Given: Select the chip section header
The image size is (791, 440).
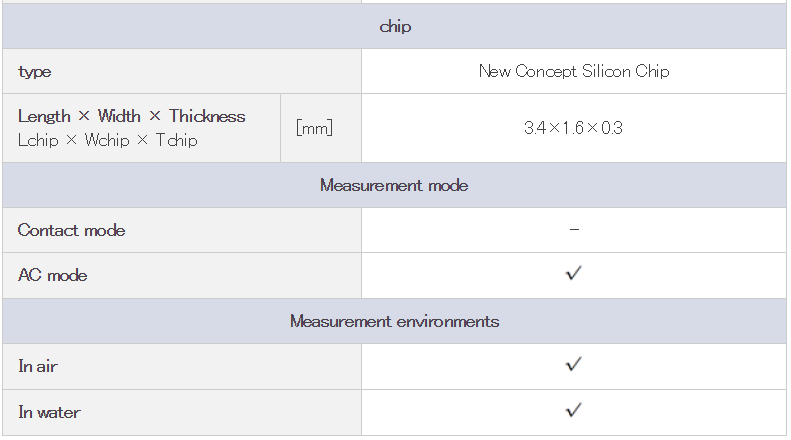Looking at the screenshot, I should (x=394, y=26).
